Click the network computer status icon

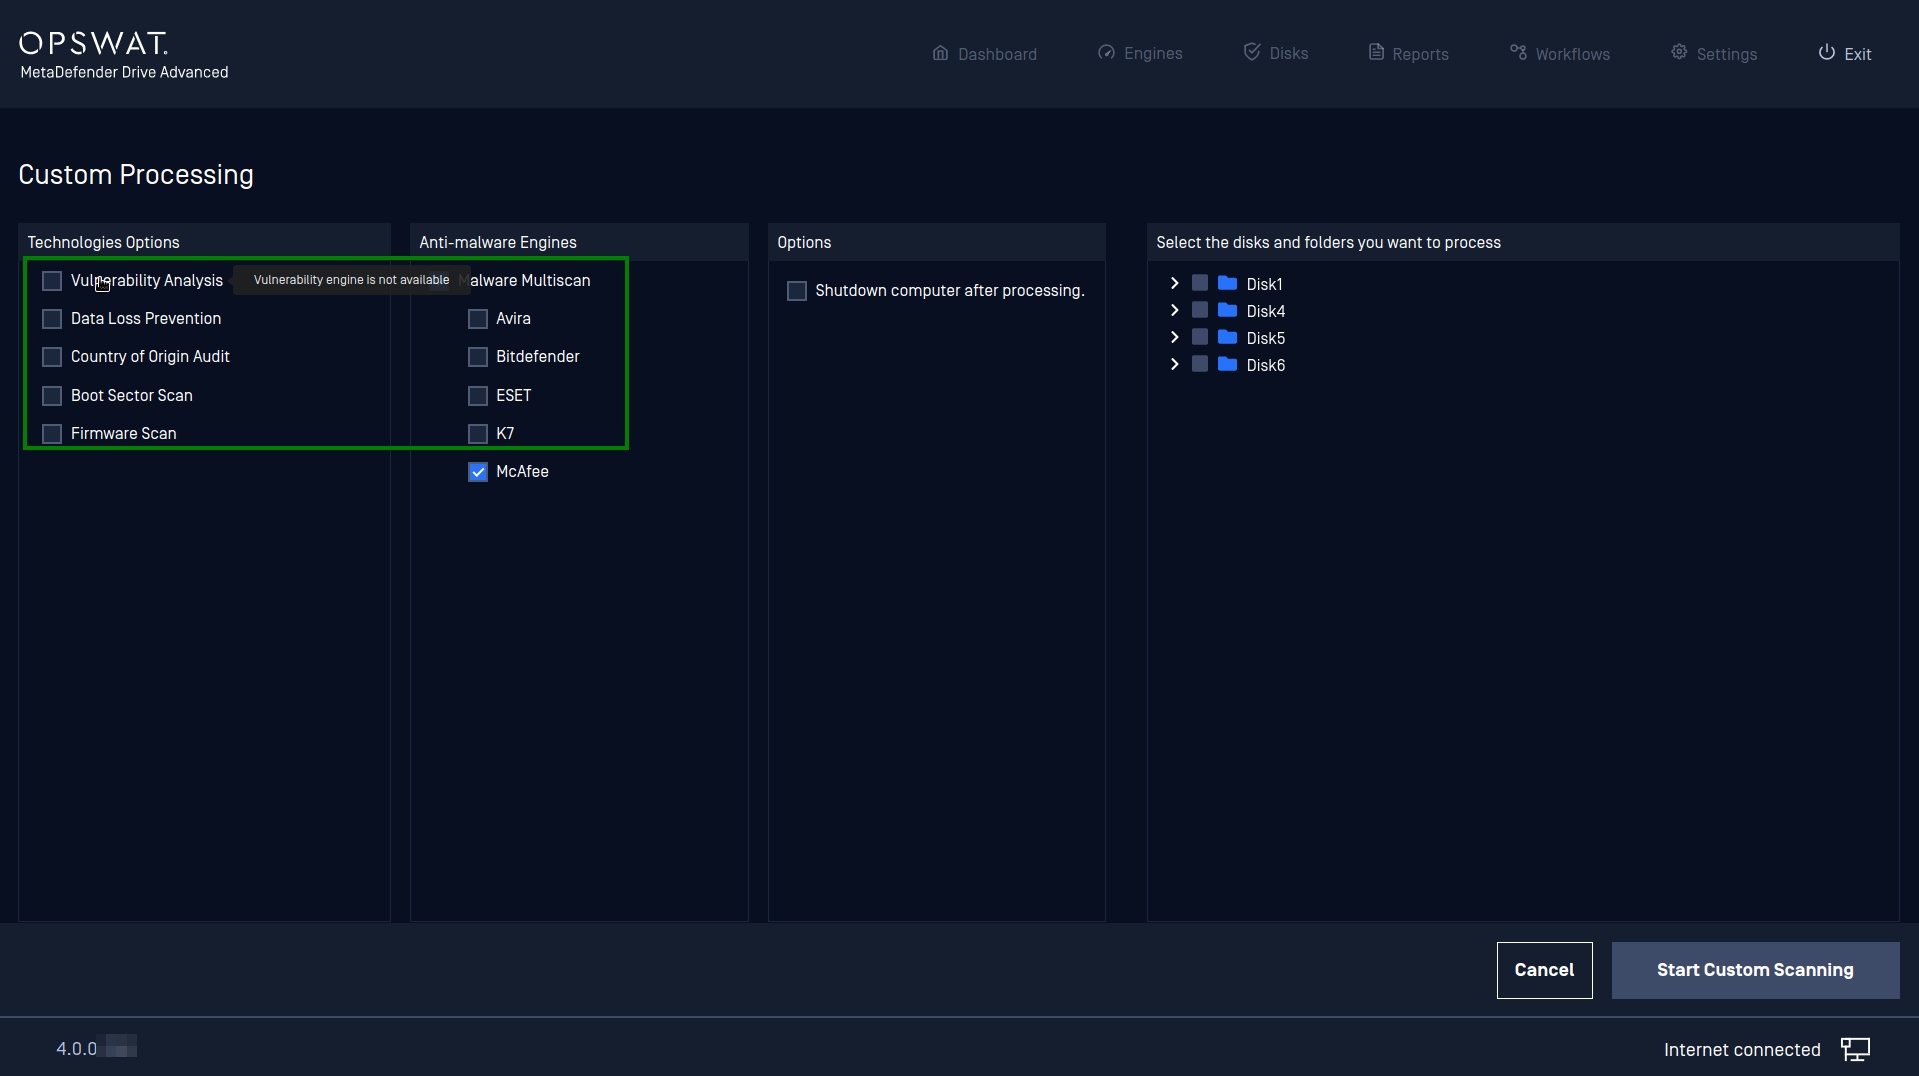pyautogui.click(x=1855, y=1049)
